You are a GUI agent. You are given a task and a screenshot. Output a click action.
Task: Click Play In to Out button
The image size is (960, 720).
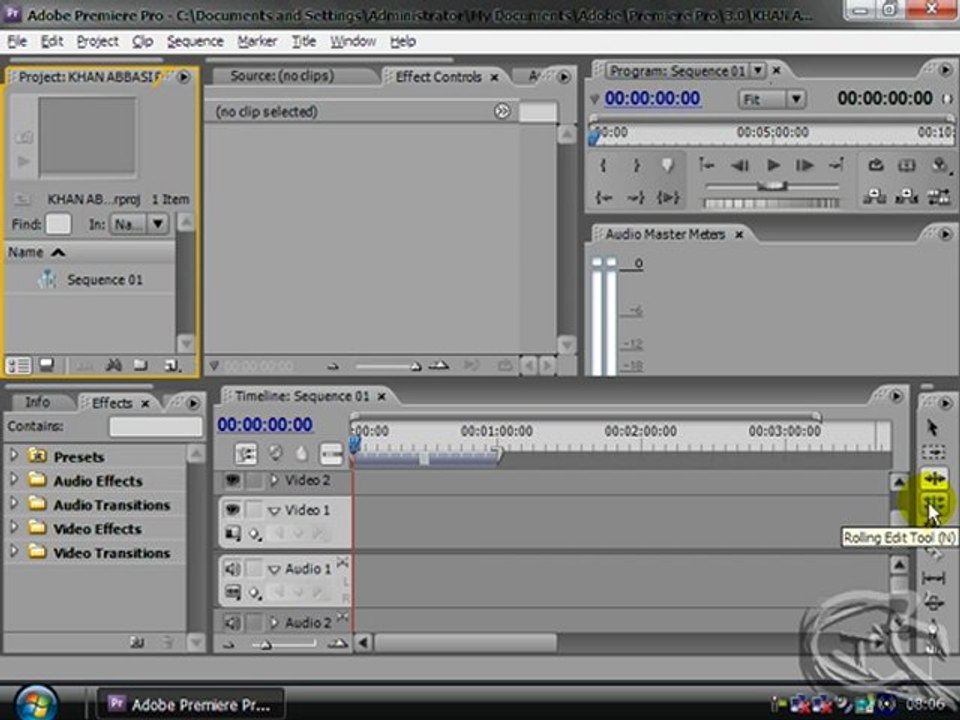pos(668,197)
